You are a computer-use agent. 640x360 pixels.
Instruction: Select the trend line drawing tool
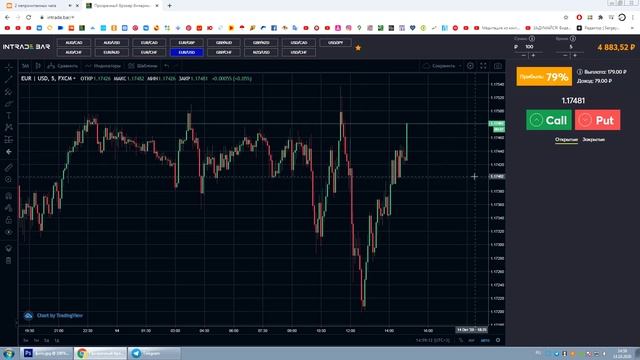click(9, 79)
